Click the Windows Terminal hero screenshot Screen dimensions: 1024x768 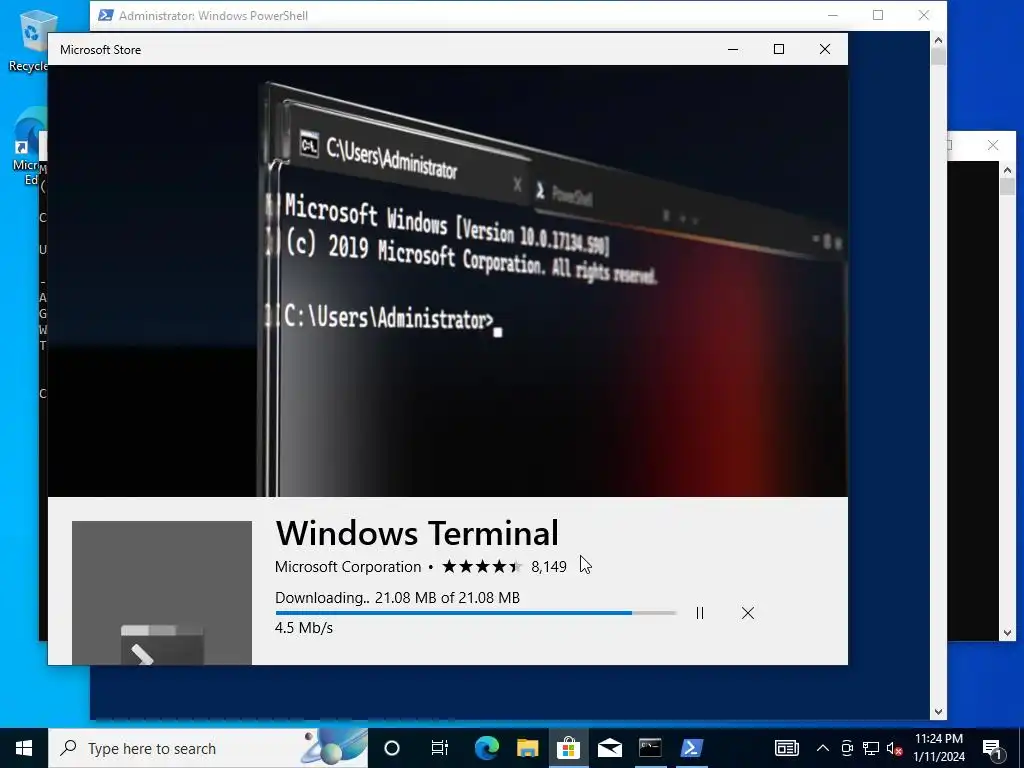(x=448, y=281)
